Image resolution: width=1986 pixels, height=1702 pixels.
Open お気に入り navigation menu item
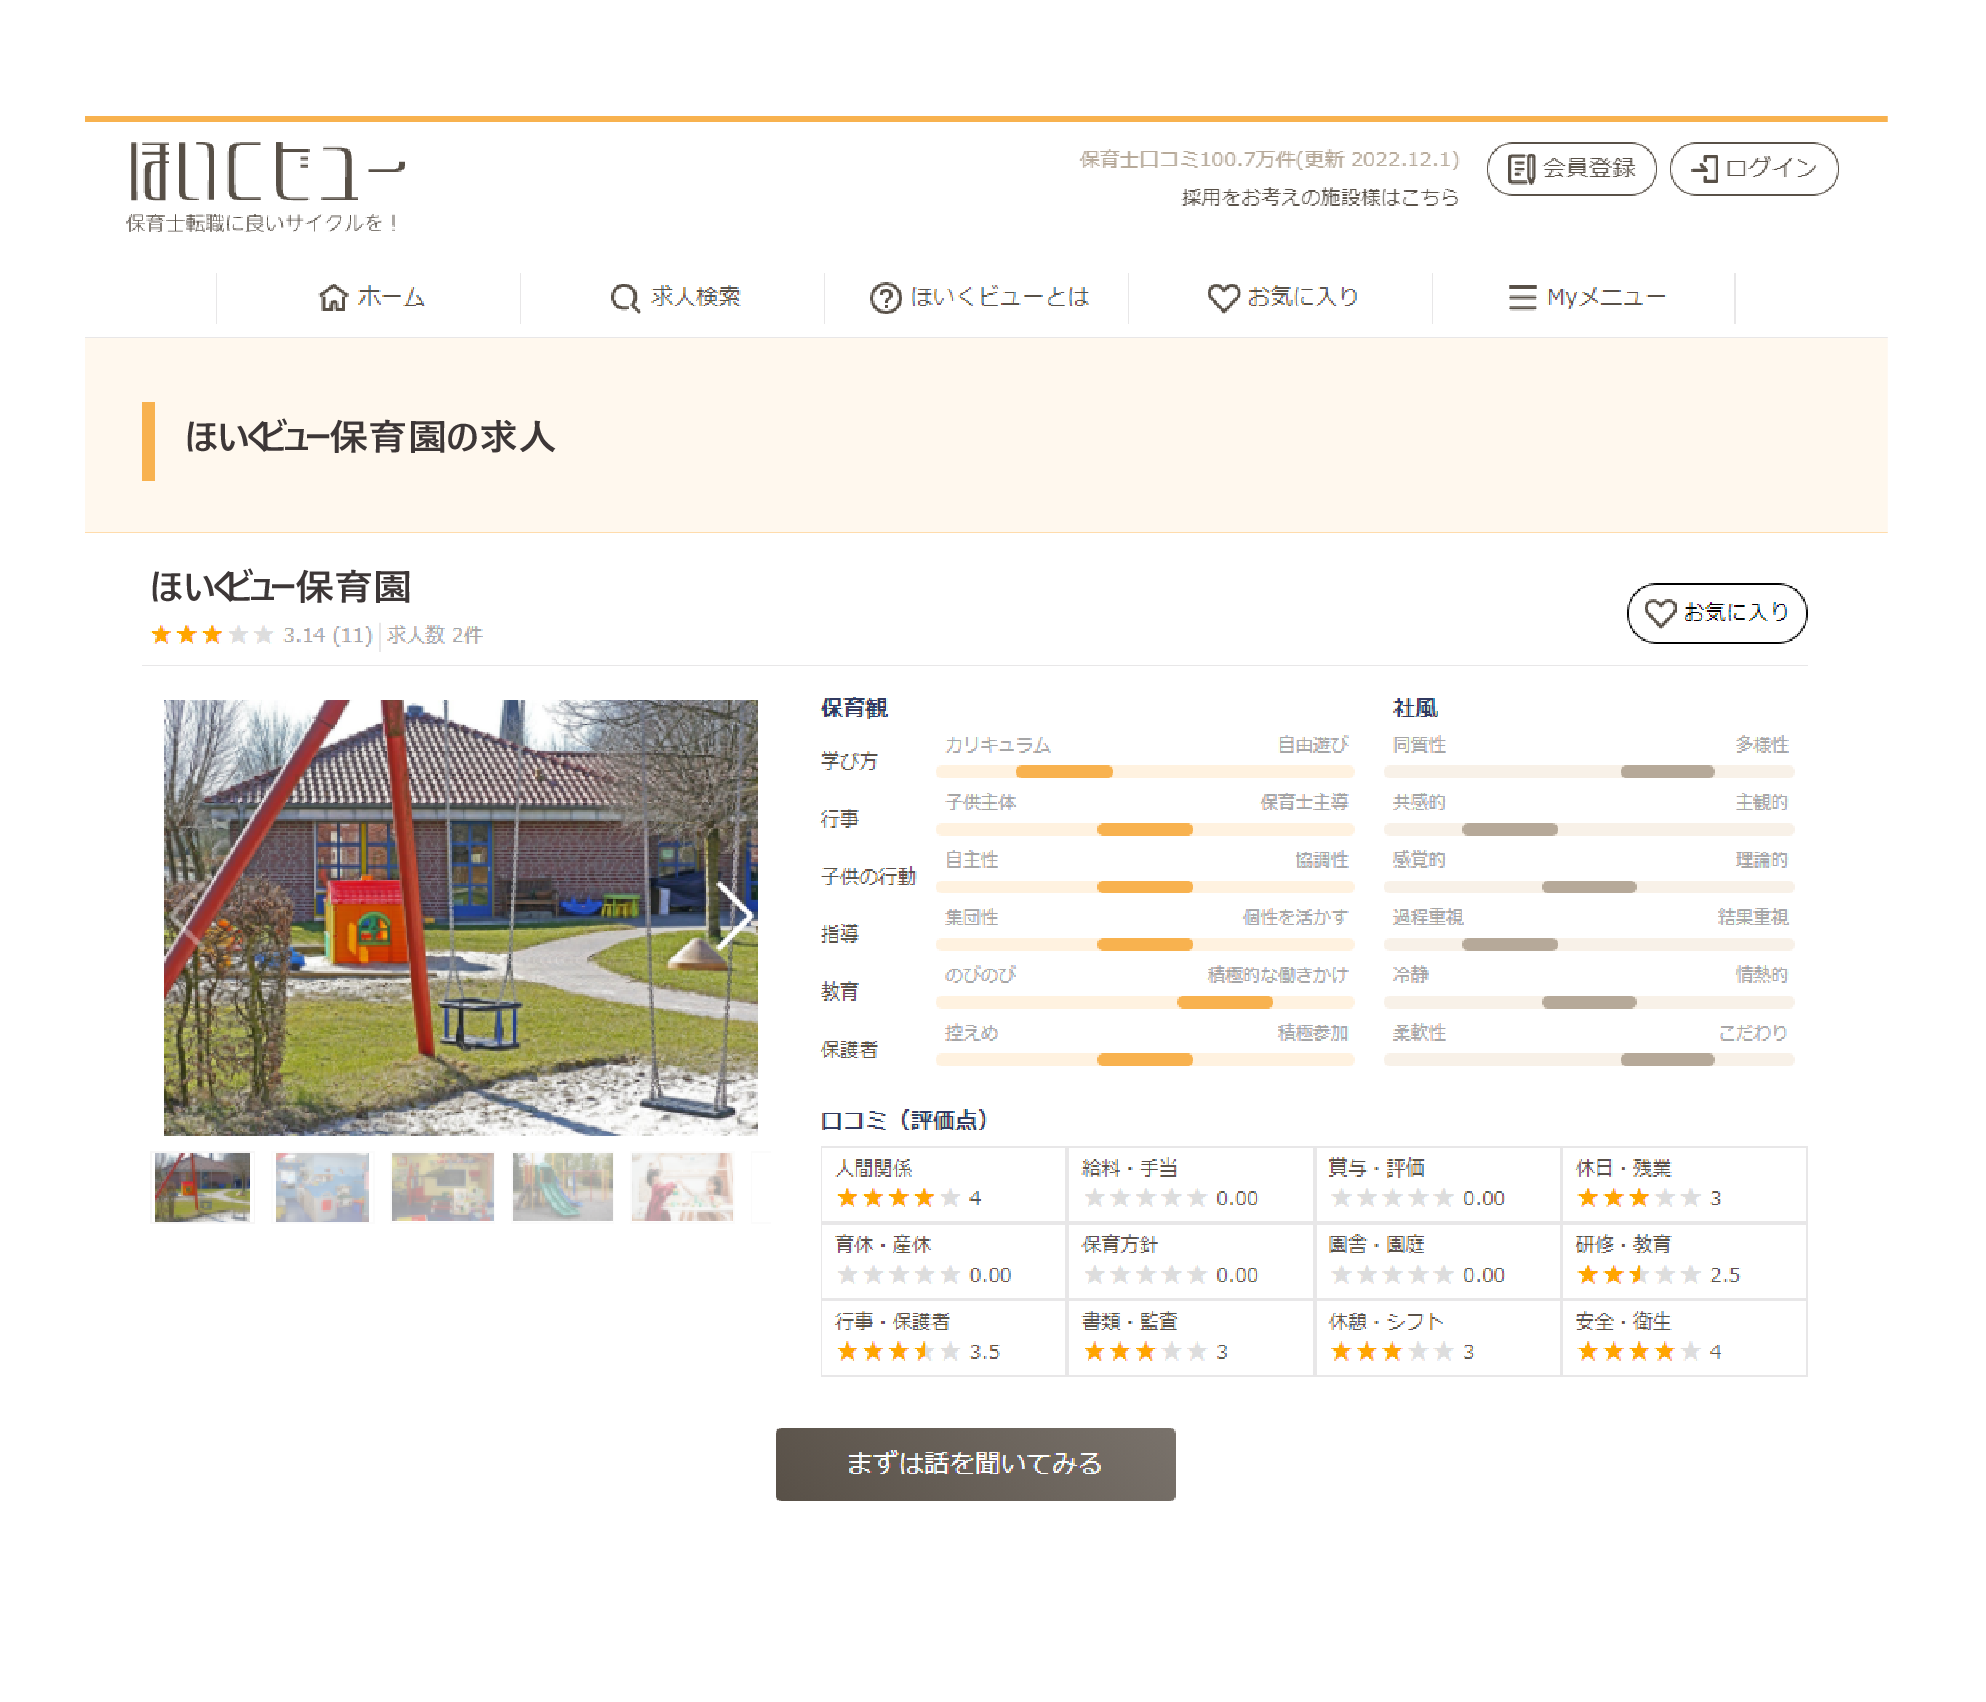click(x=1303, y=297)
